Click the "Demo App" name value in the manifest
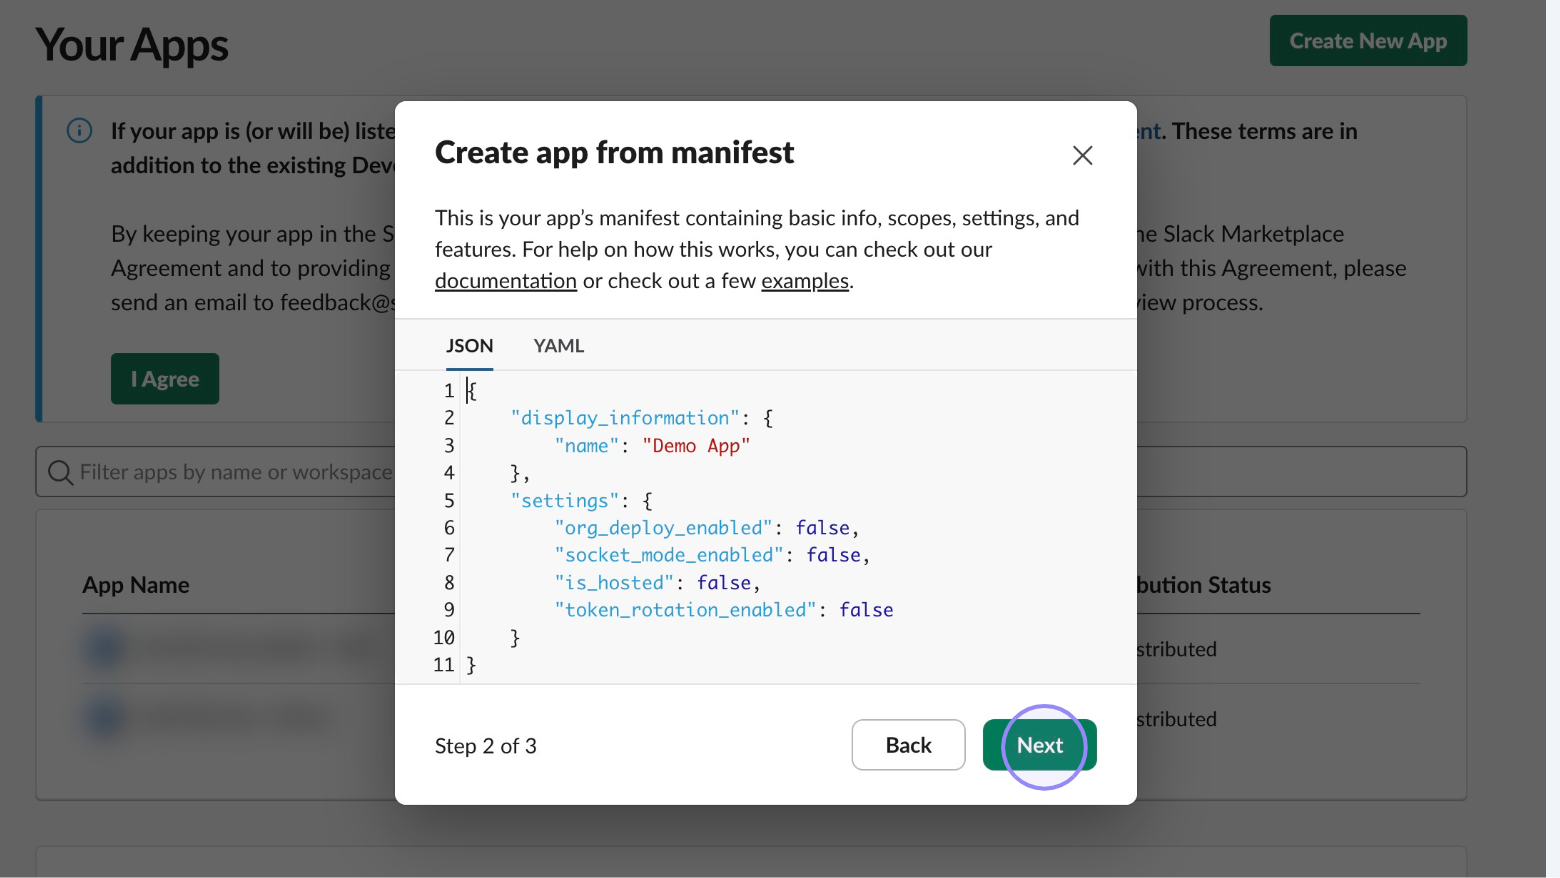Viewport: 1560px width, 878px height. [x=696, y=446]
